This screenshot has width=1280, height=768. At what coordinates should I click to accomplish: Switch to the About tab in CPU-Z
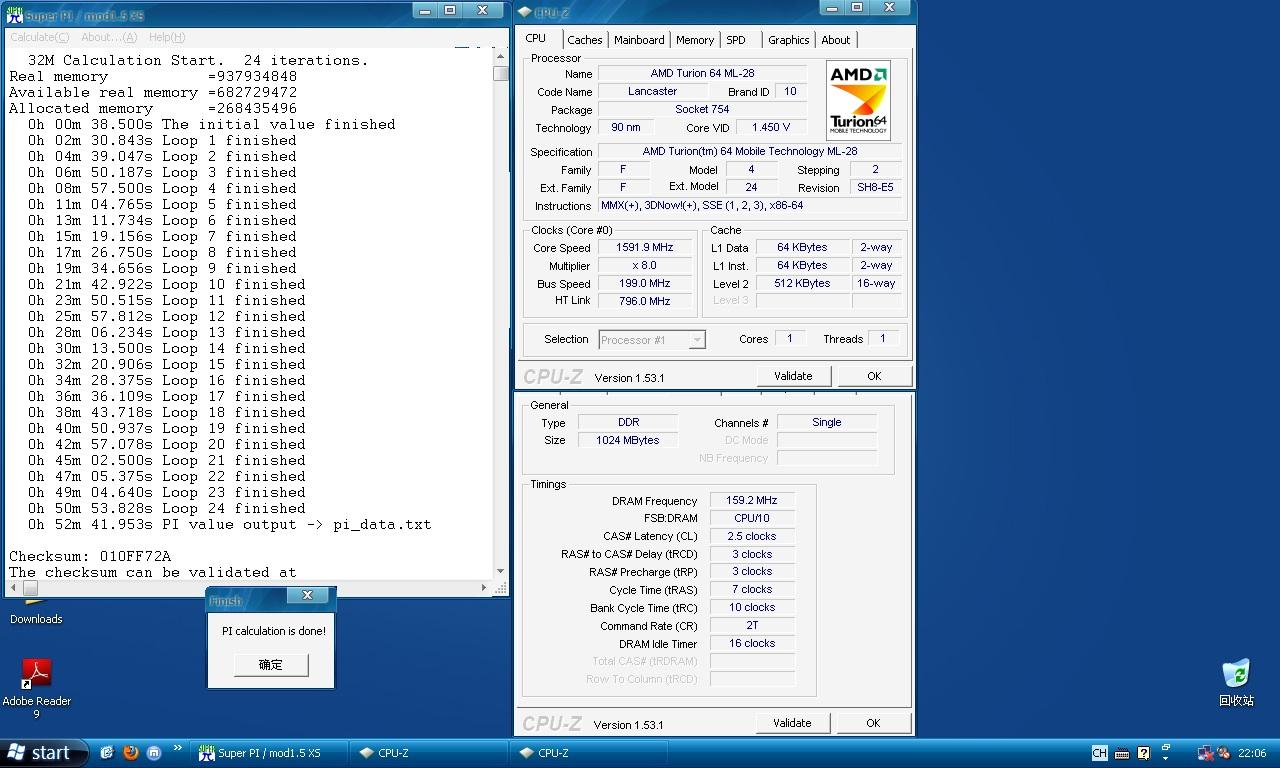tap(836, 40)
